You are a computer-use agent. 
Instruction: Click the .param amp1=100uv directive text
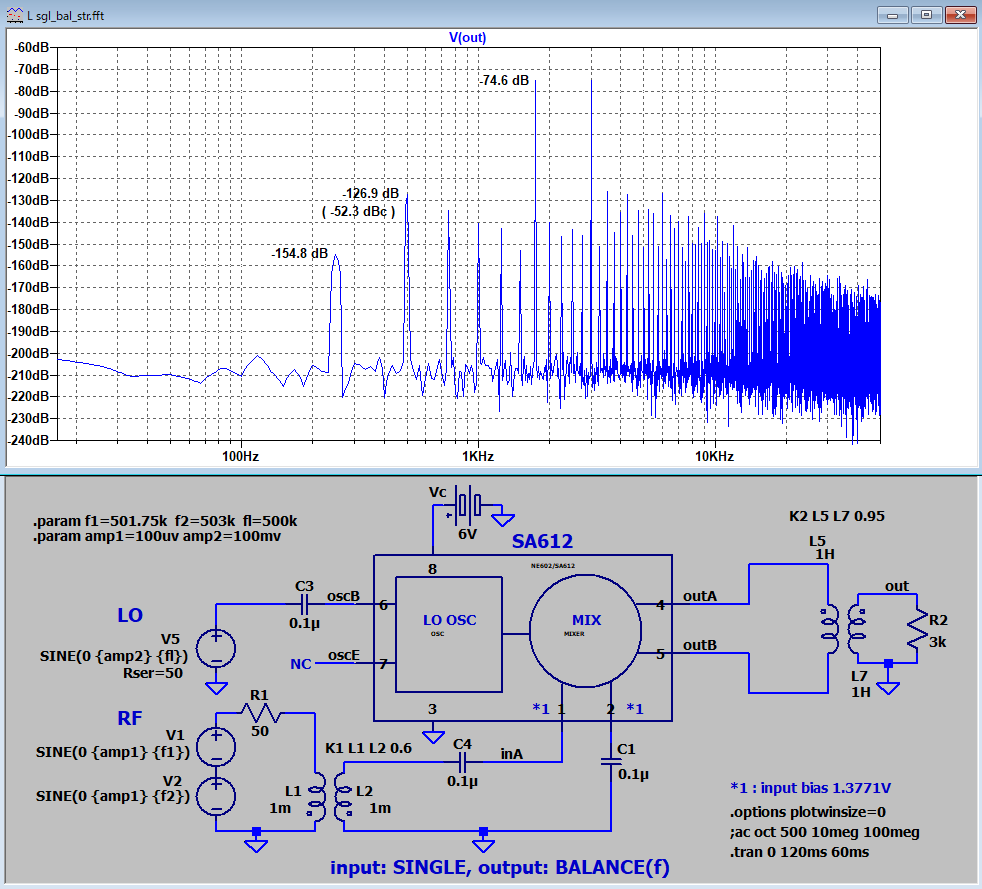tap(157, 537)
